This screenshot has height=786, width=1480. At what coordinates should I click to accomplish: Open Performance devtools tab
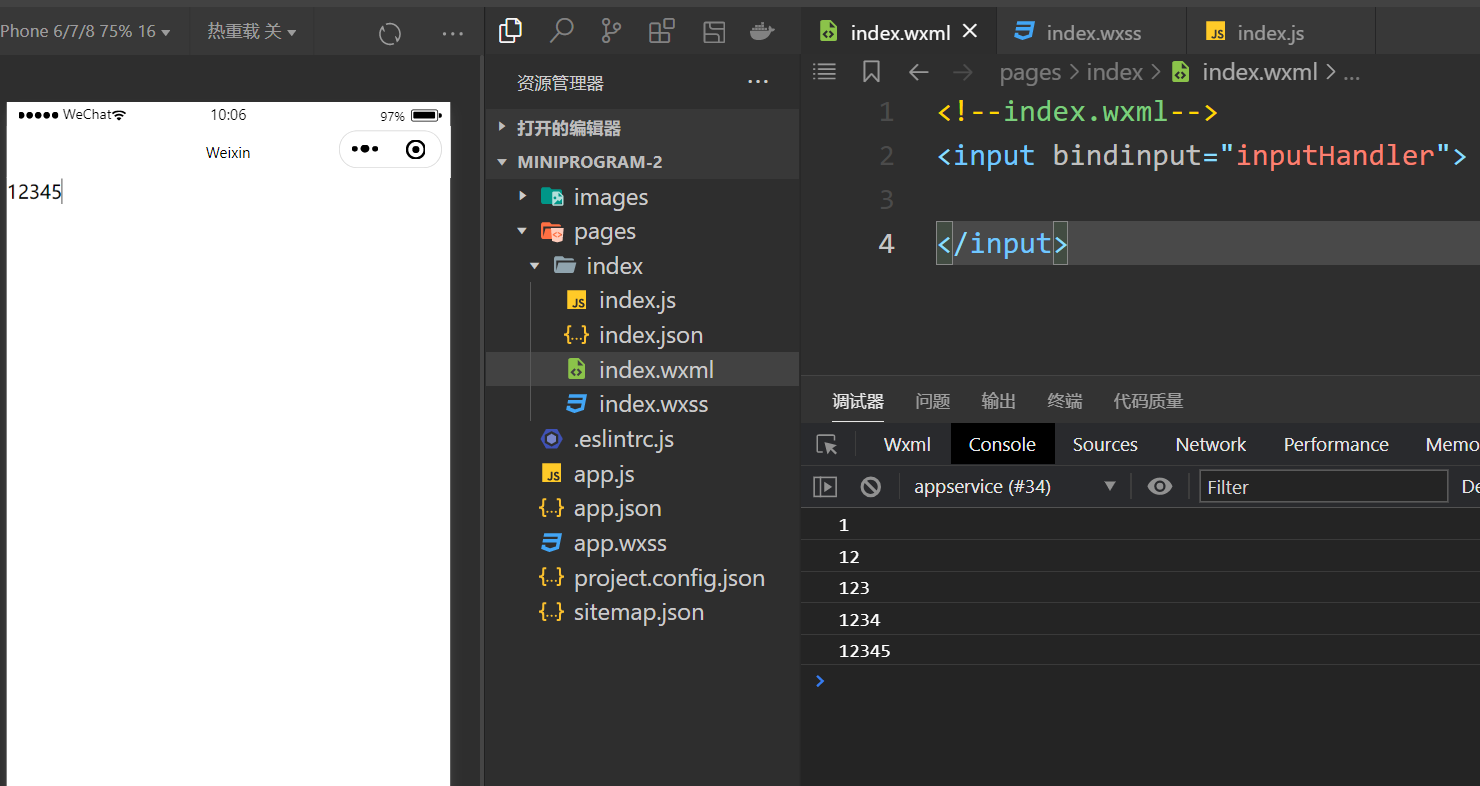[1336, 445]
